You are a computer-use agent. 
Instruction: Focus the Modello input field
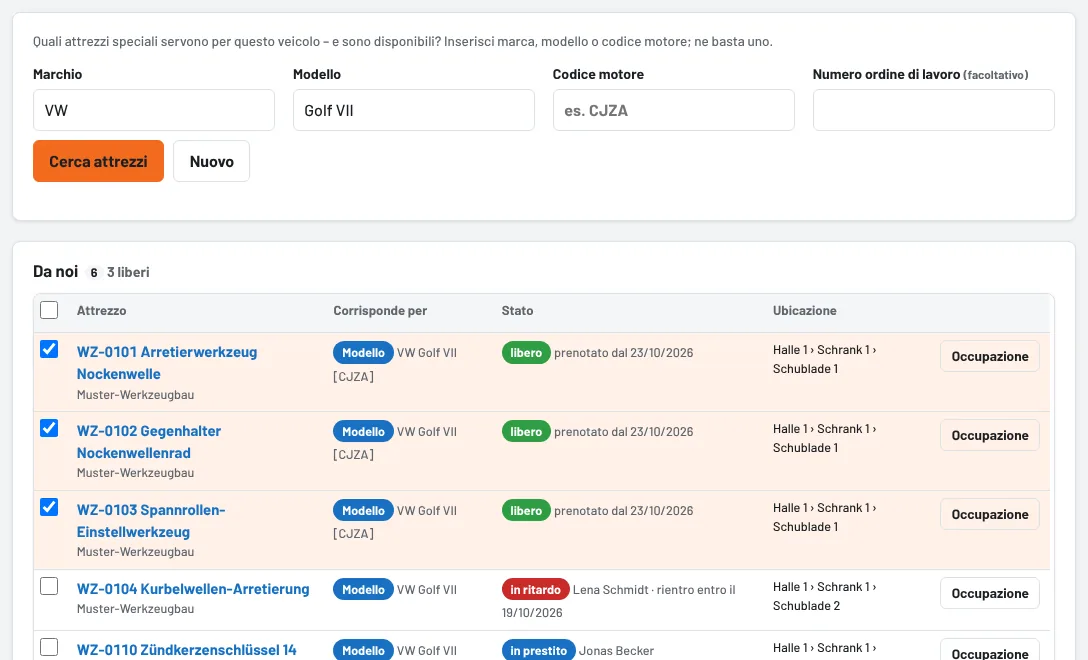click(414, 110)
